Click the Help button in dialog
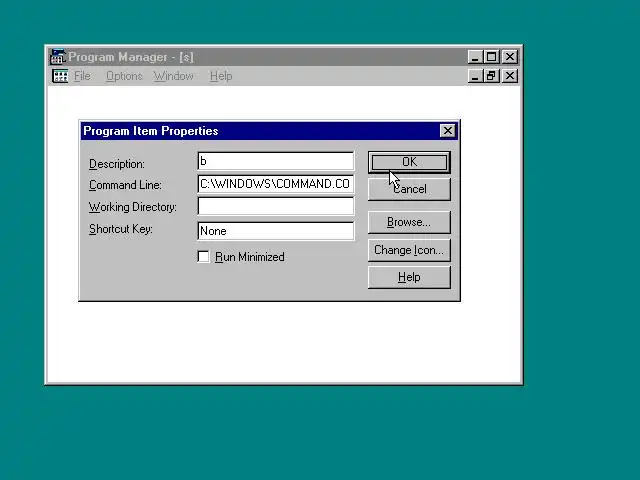The height and width of the screenshot is (480, 640). click(409, 277)
